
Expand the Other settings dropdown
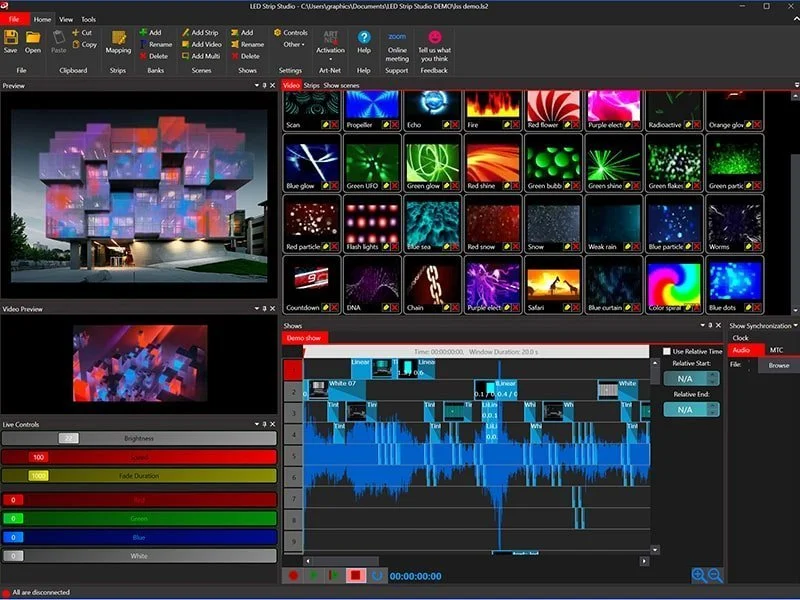coord(293,44)
